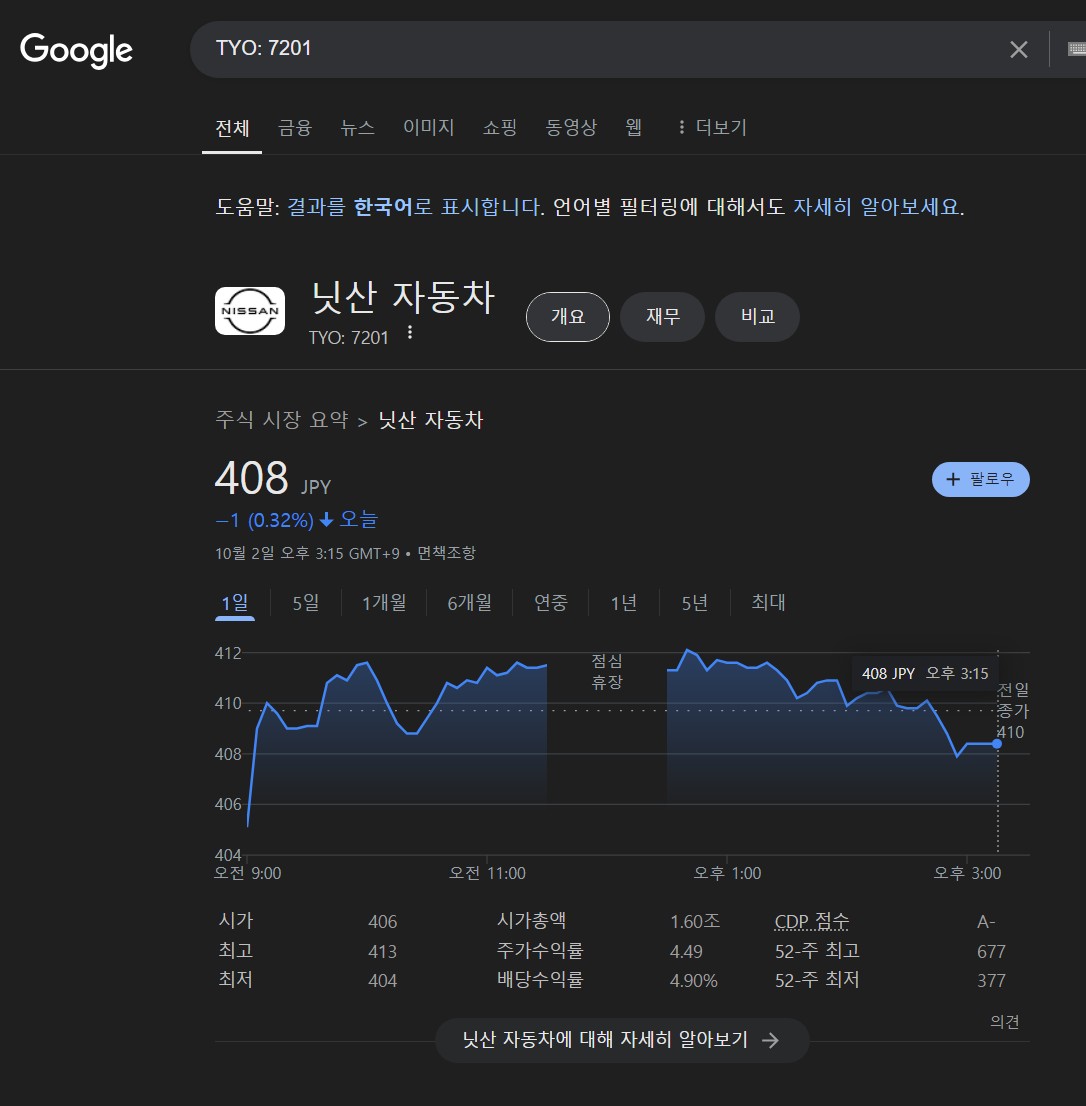Viewport: 1086px width, 1106px height.
Task: Click the CDP 점수 label
Action: pyautogui.click(x=812, y=921)
